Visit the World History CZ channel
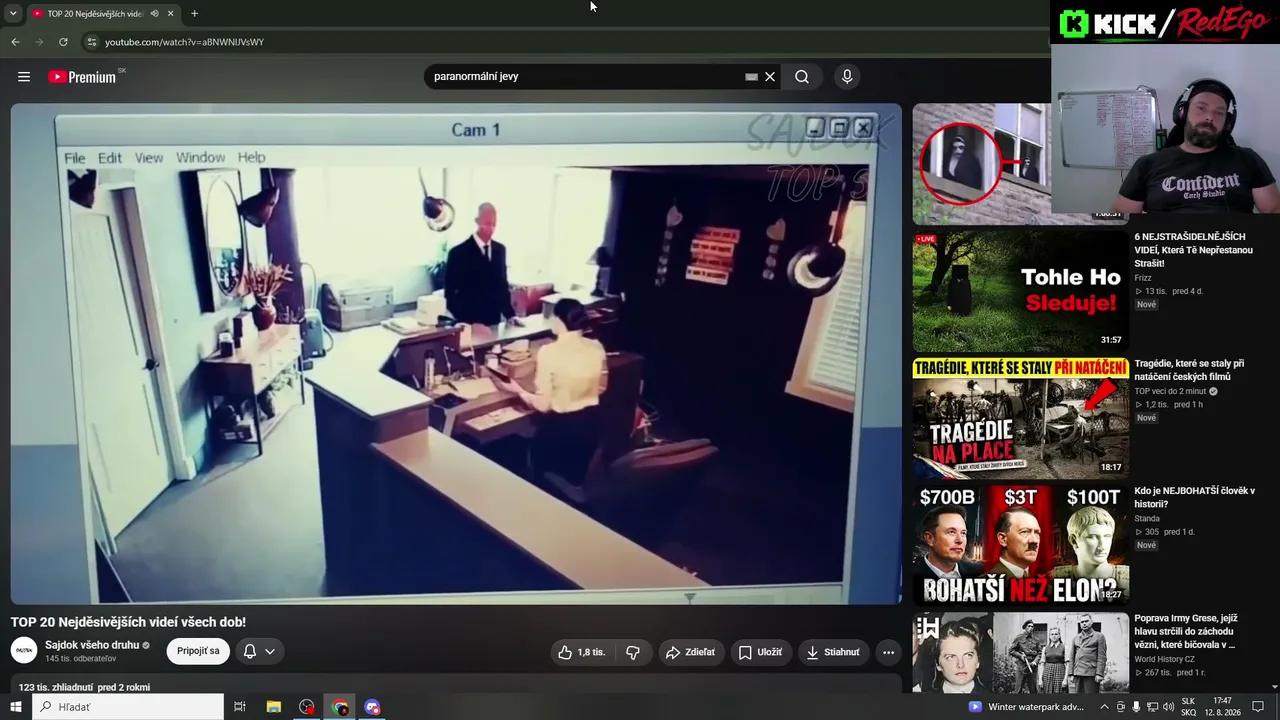 (1164, 659)
